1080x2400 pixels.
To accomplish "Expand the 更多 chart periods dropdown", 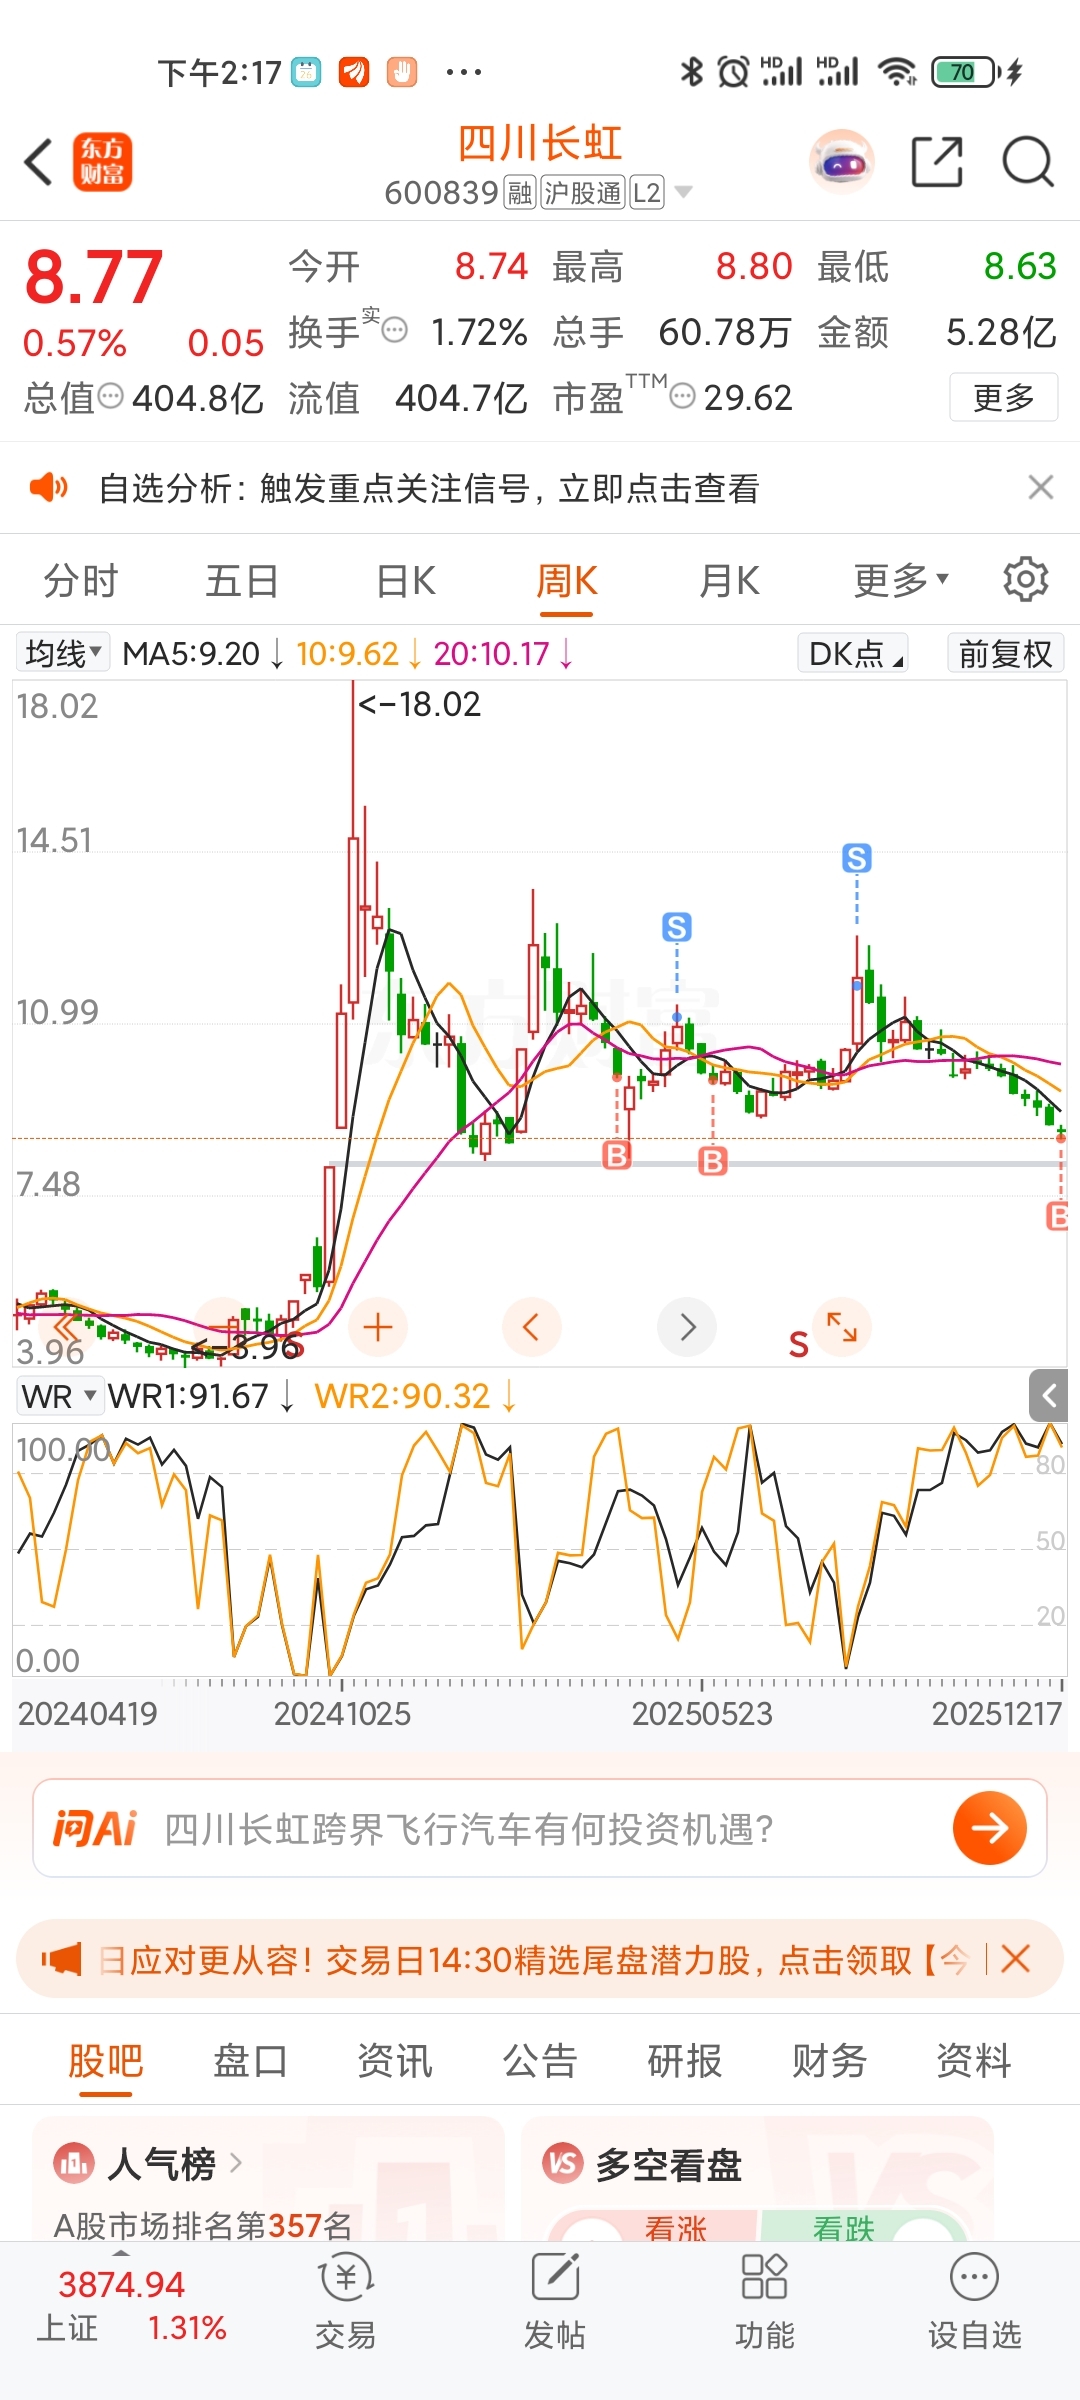I will [x=901, y=580].
